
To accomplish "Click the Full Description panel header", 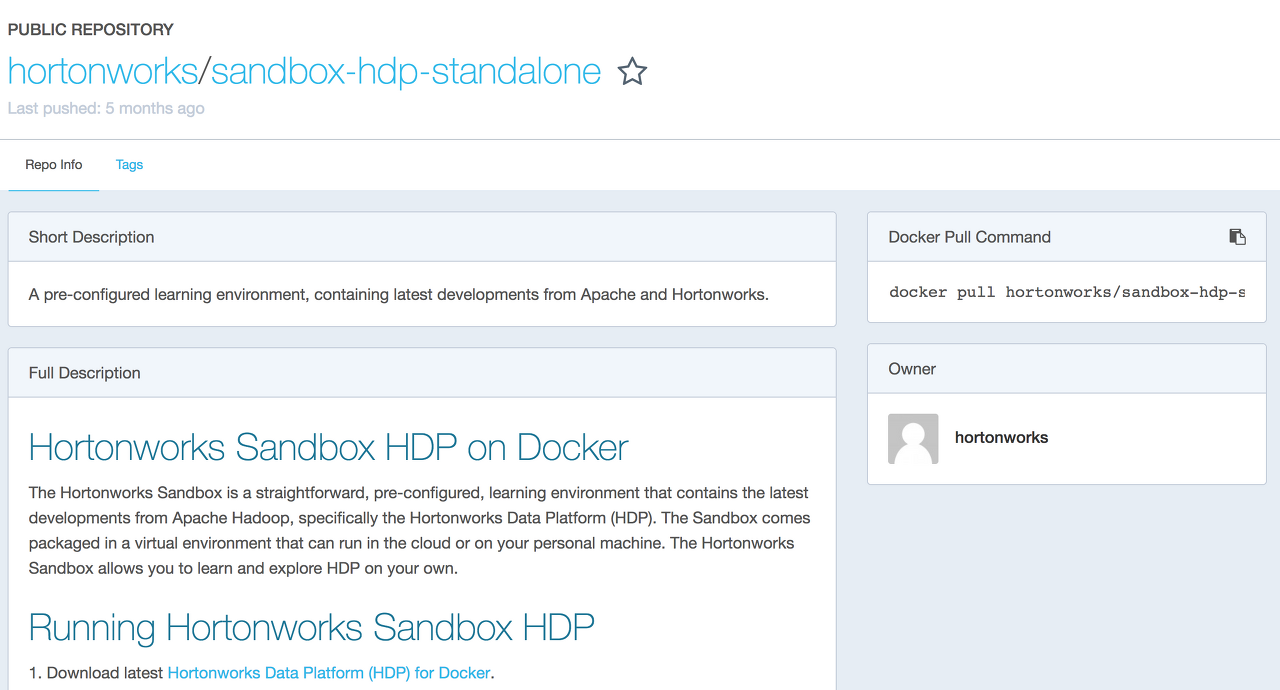I will tap(422, 373).
